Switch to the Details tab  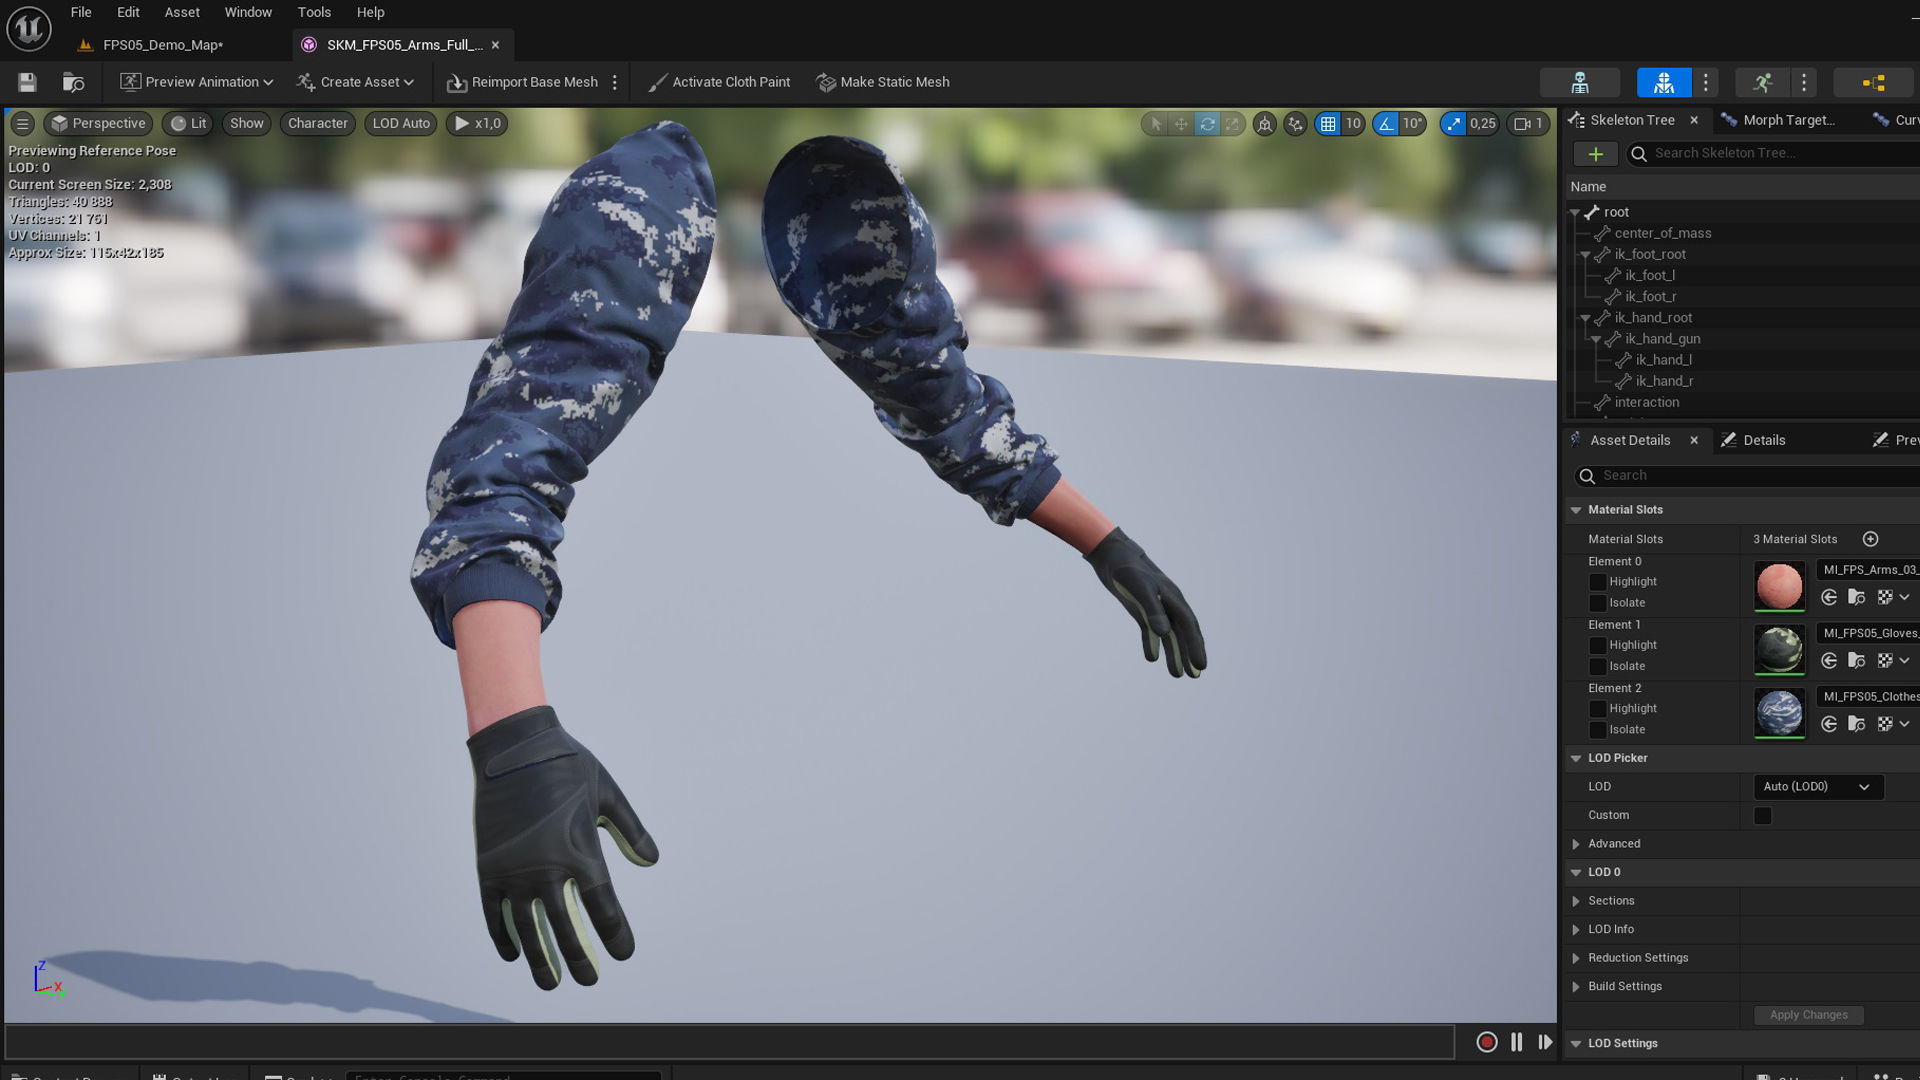[x=1764, y=440]
